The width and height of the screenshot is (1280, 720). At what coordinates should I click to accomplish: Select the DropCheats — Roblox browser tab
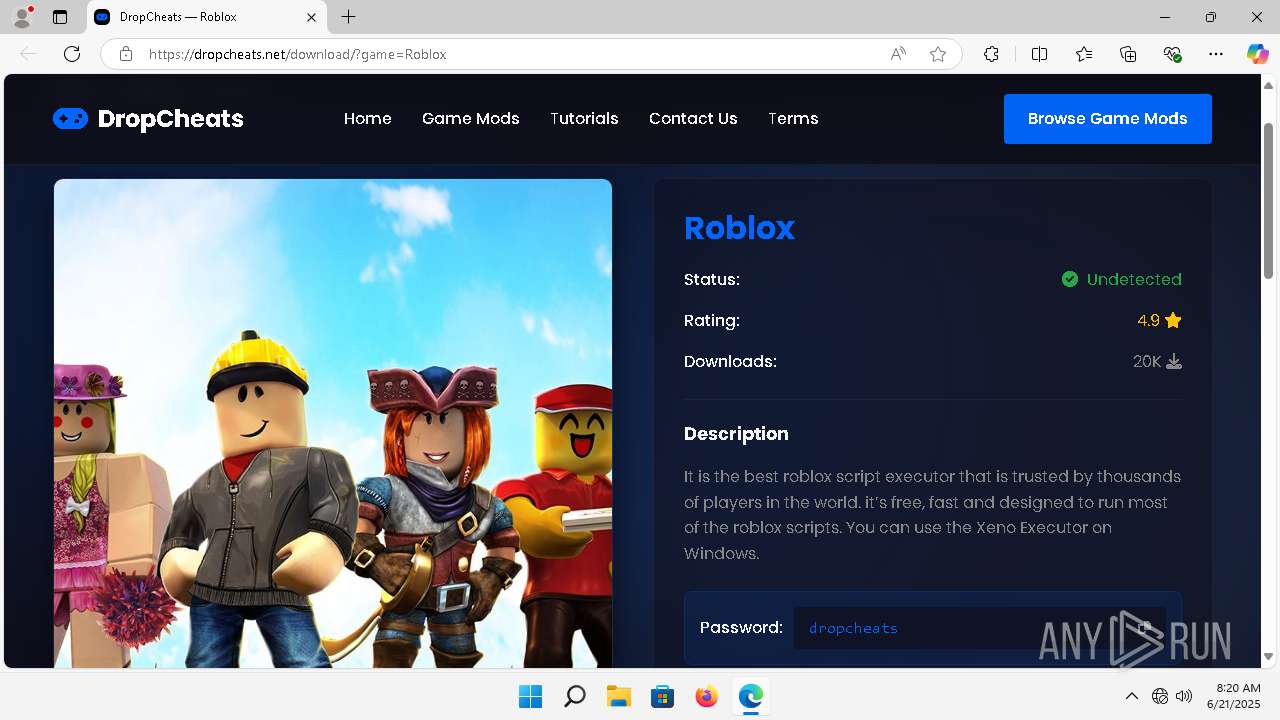click(x=207, y=17)
